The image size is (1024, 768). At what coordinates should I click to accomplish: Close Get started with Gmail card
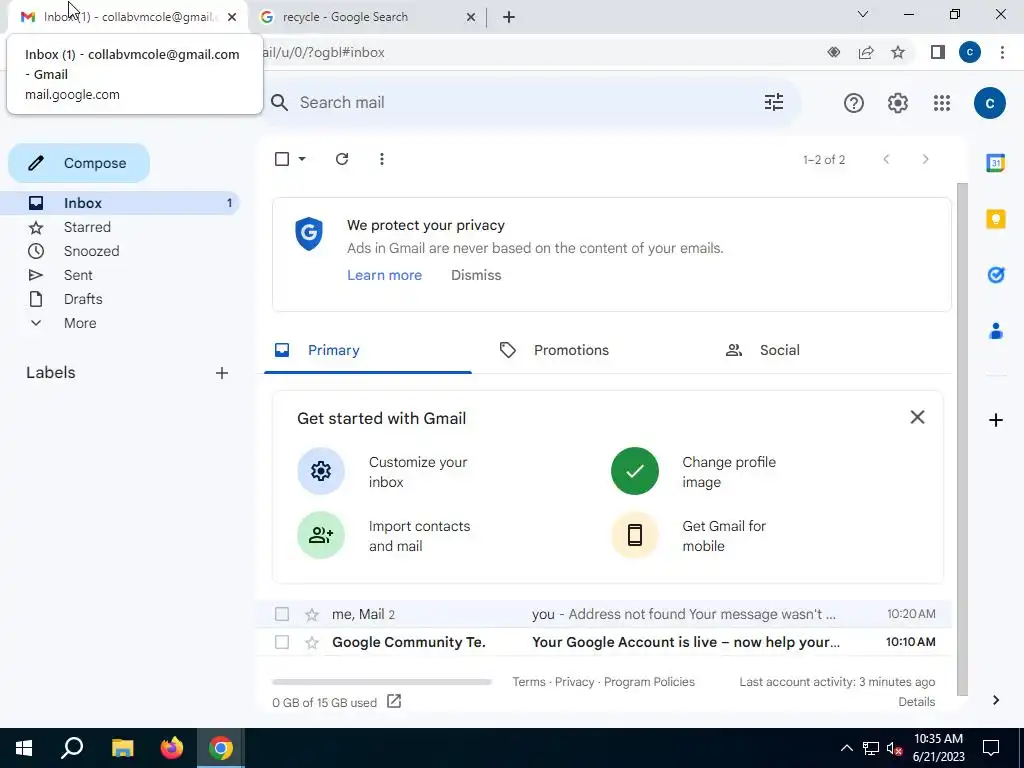[x=917, y=417]
